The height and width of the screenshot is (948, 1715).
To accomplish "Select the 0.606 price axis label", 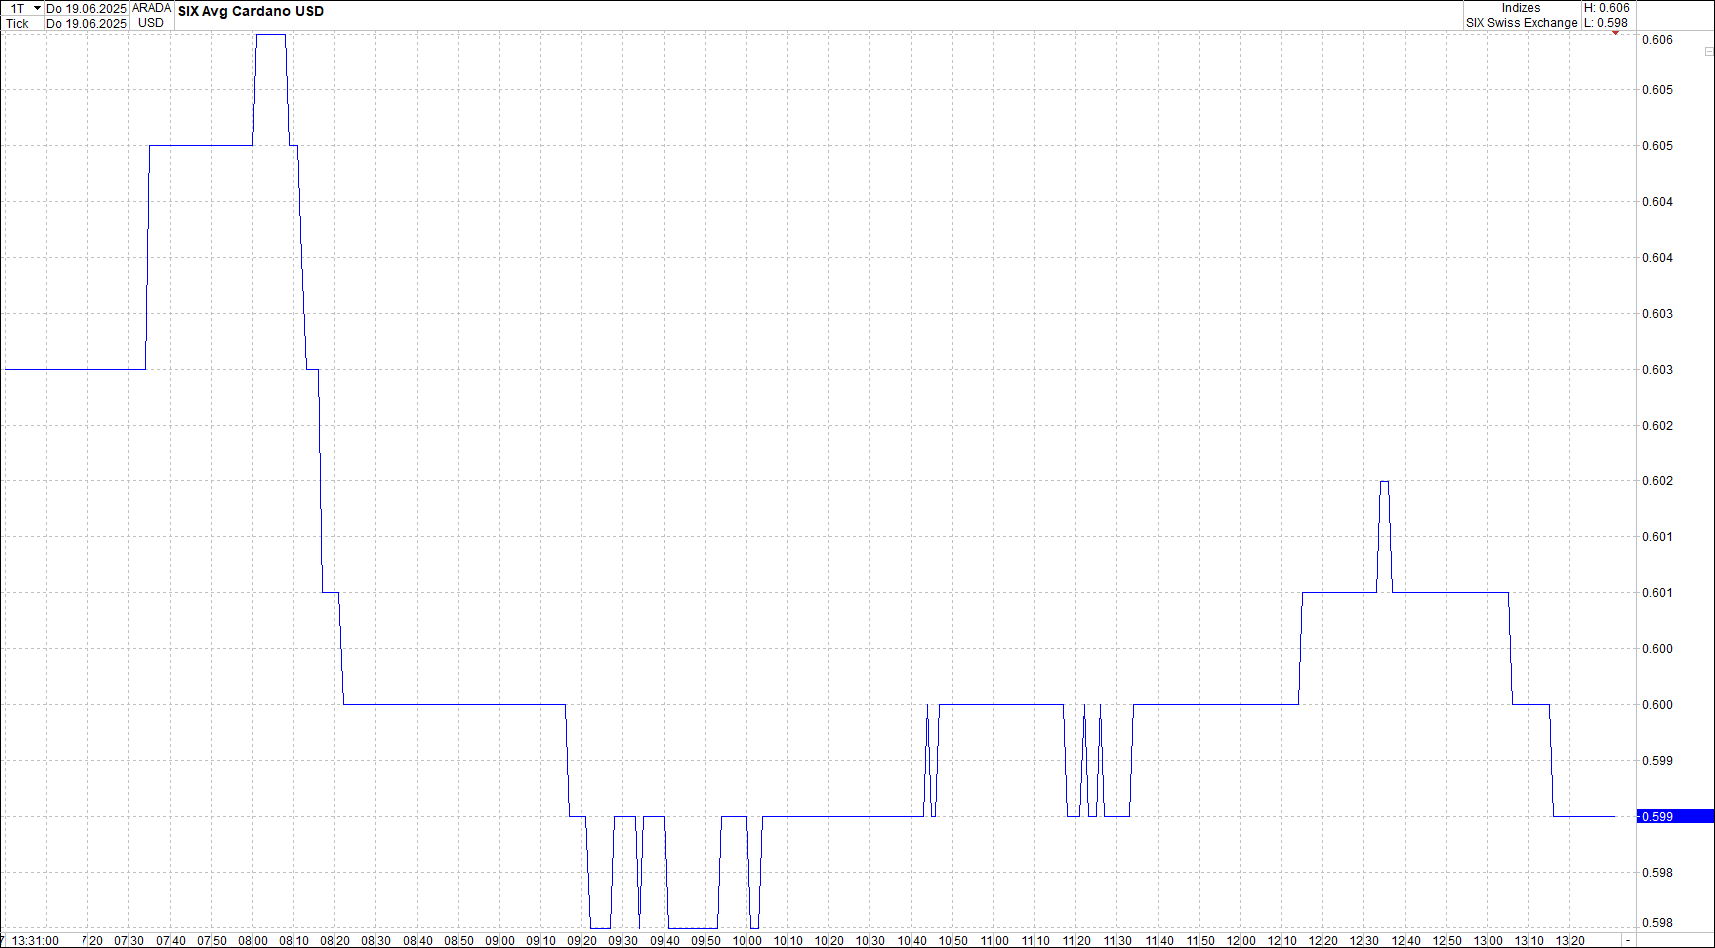I will (1657, 40).
